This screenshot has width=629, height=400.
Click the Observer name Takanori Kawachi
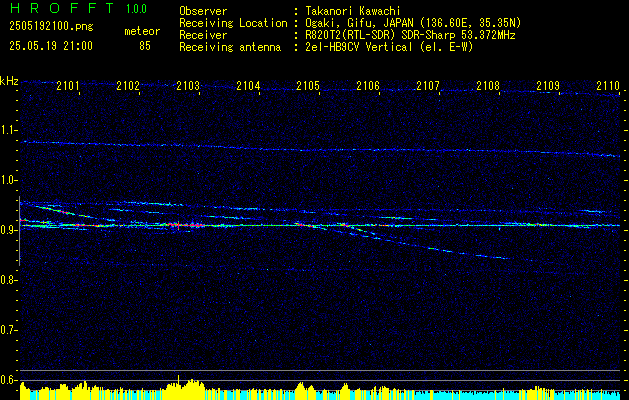(353, 11)
